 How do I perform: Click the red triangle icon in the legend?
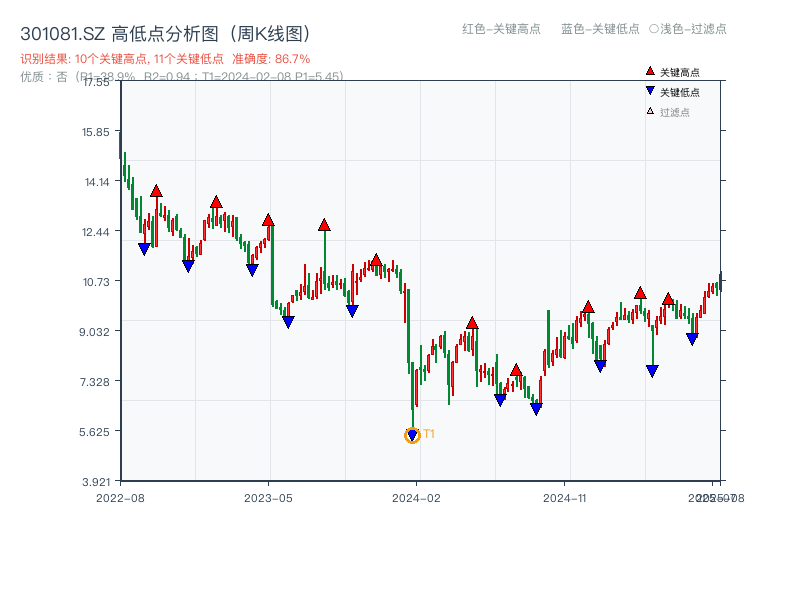coord(650,72)
